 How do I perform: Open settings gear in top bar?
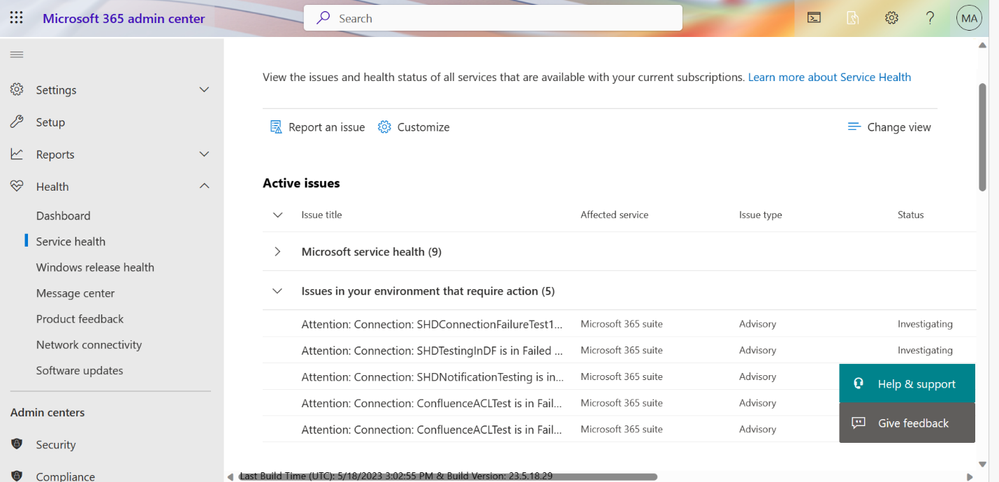tap(892, 18)
